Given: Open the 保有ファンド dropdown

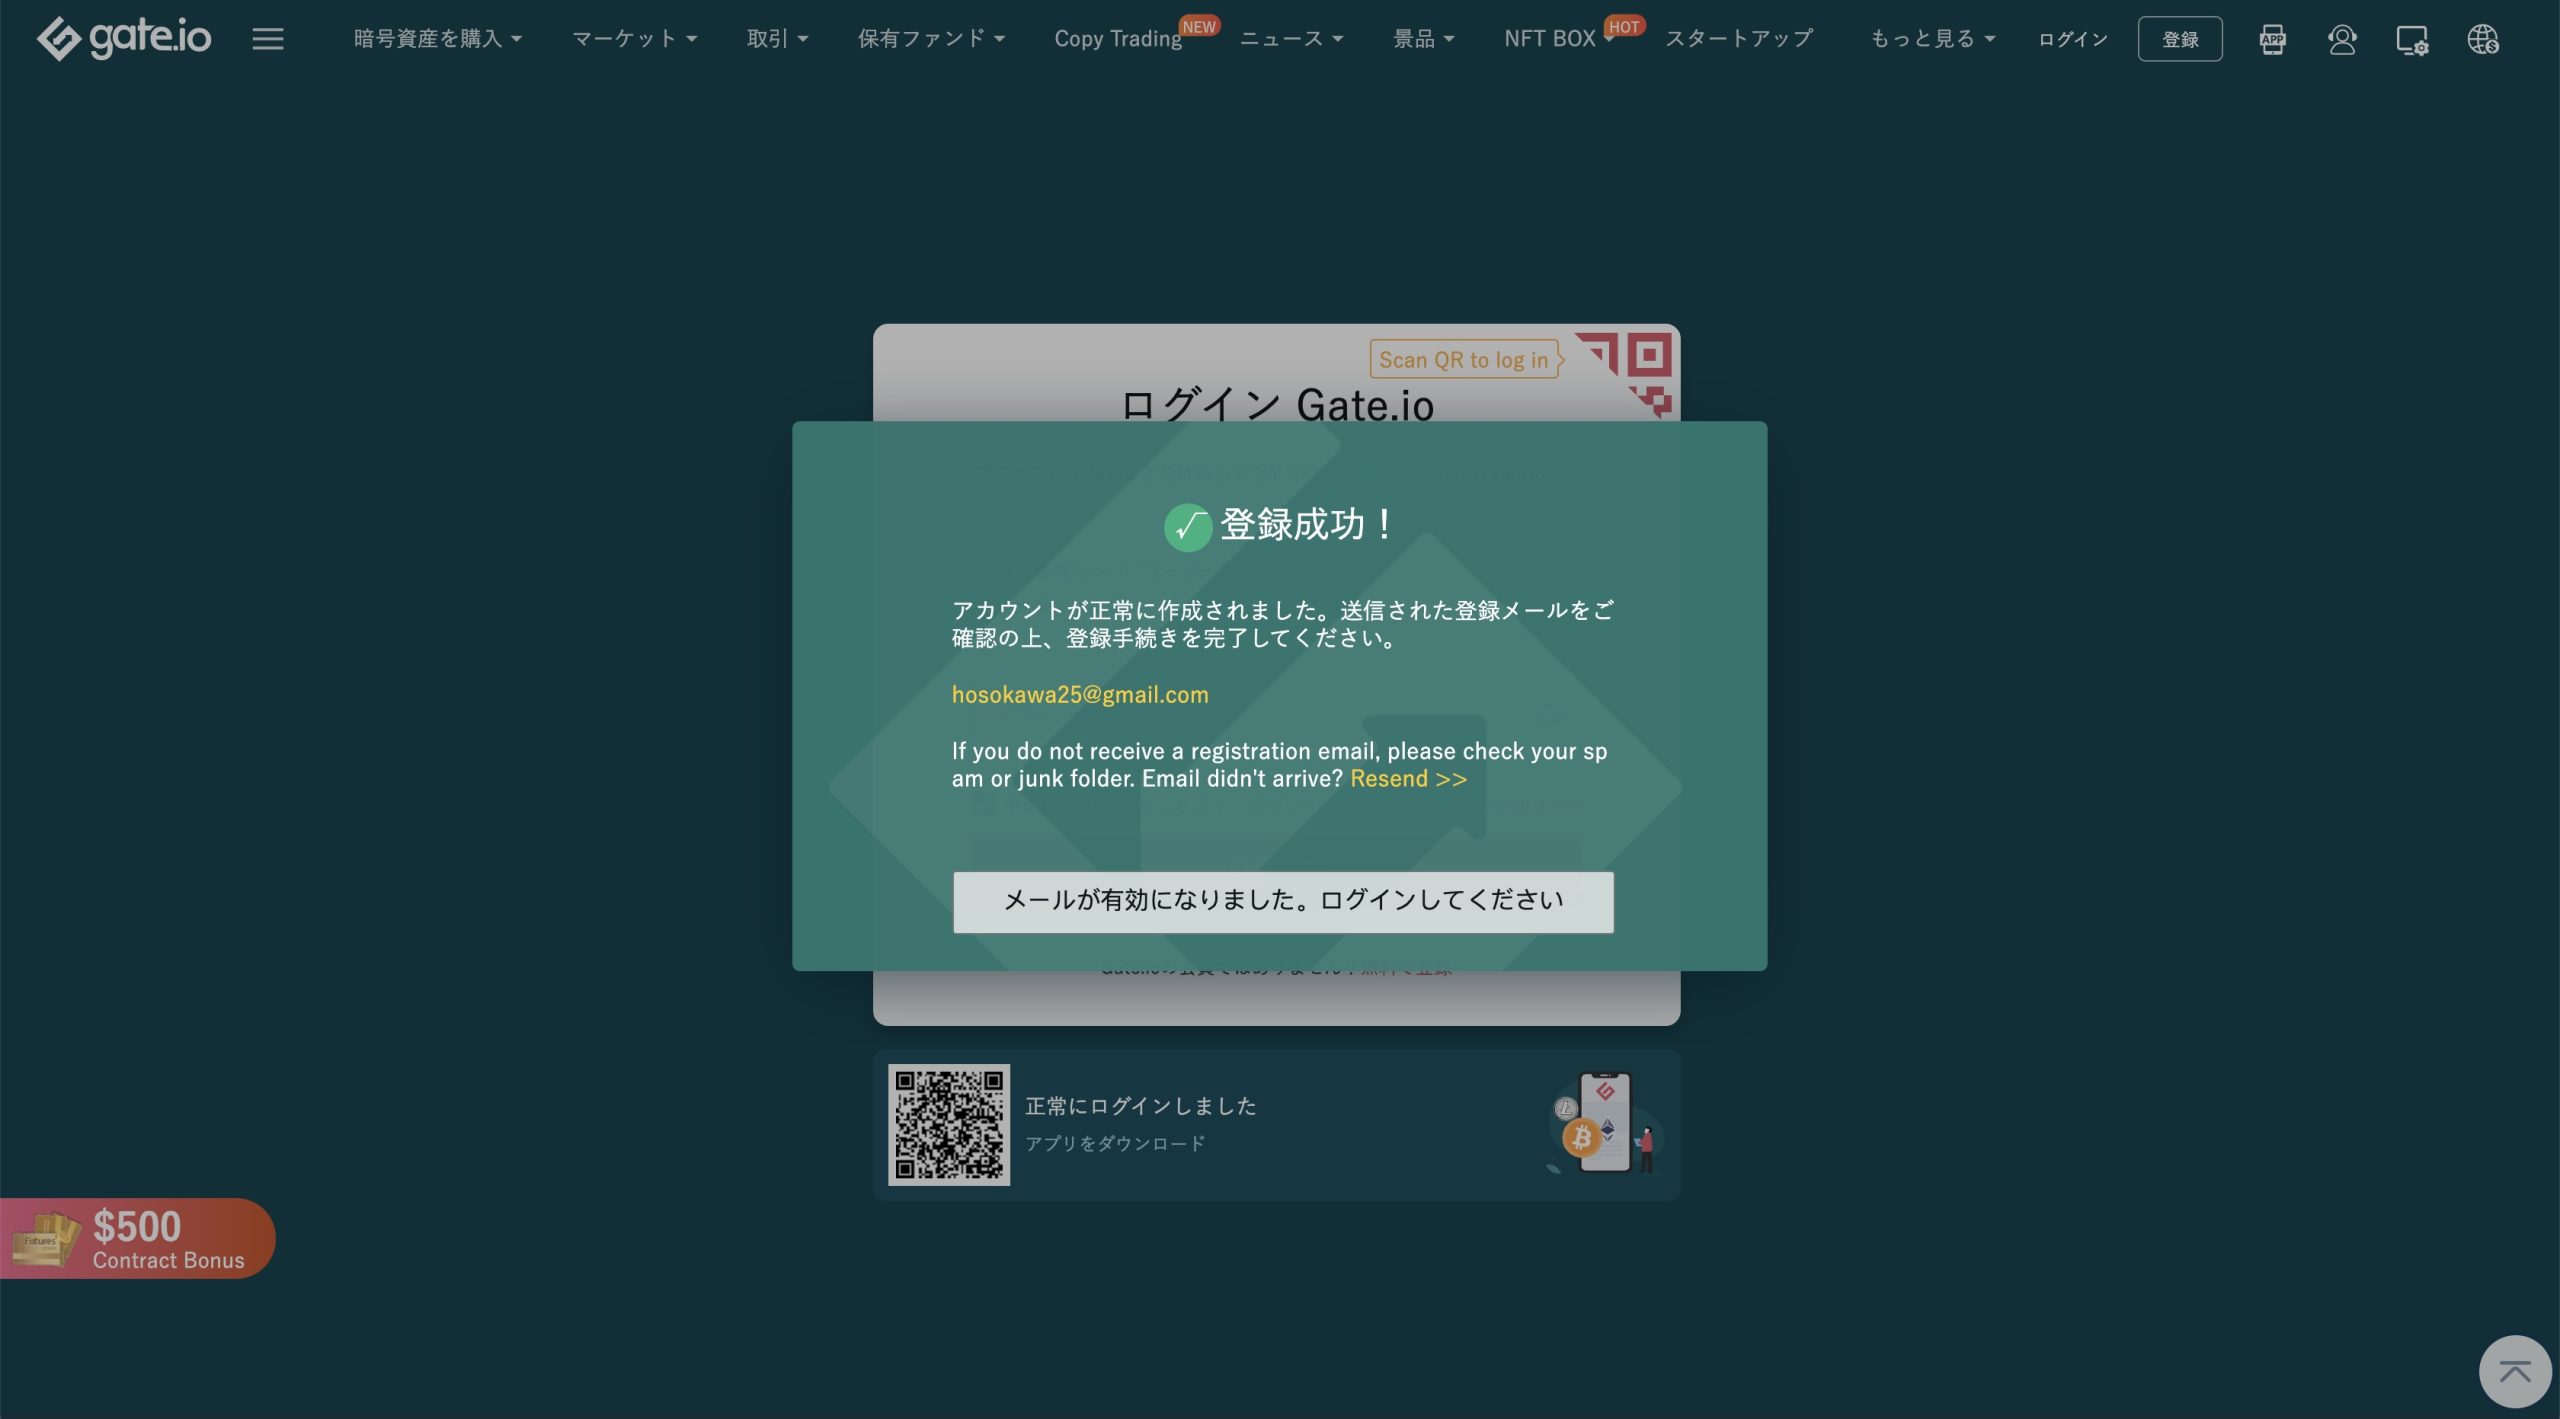Looking at the screenshot, I should click(931, 38).
